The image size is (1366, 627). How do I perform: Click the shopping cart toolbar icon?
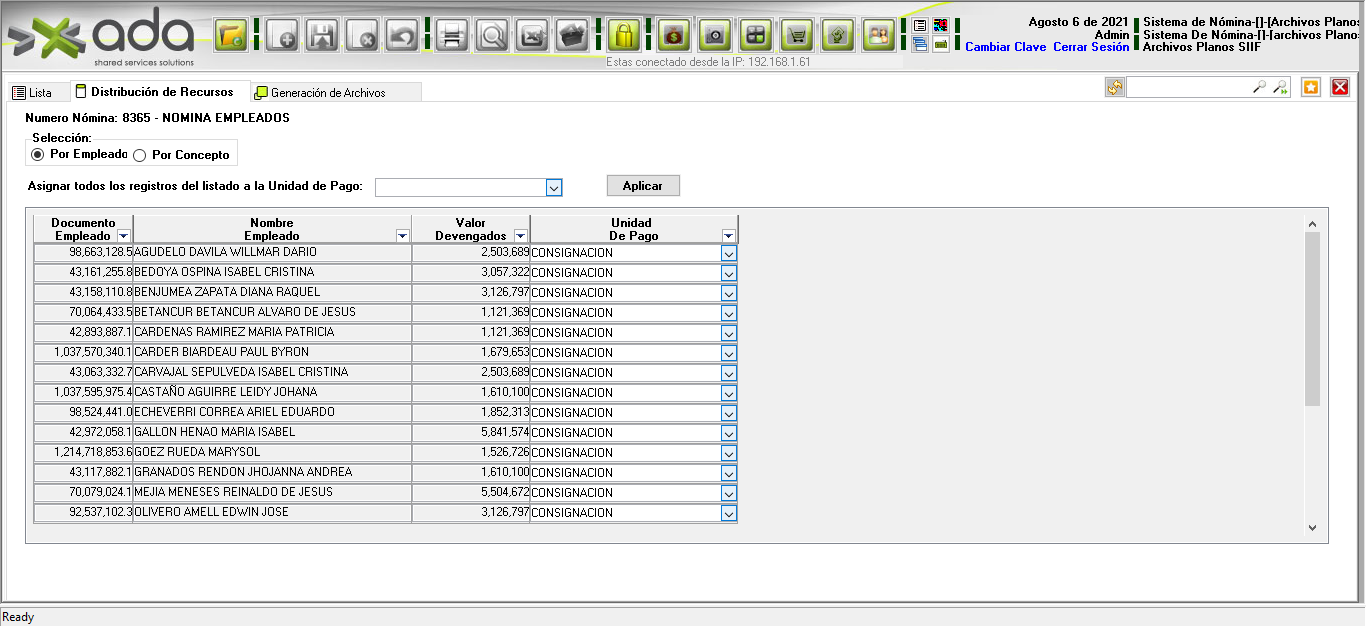[x=796, y=36]
